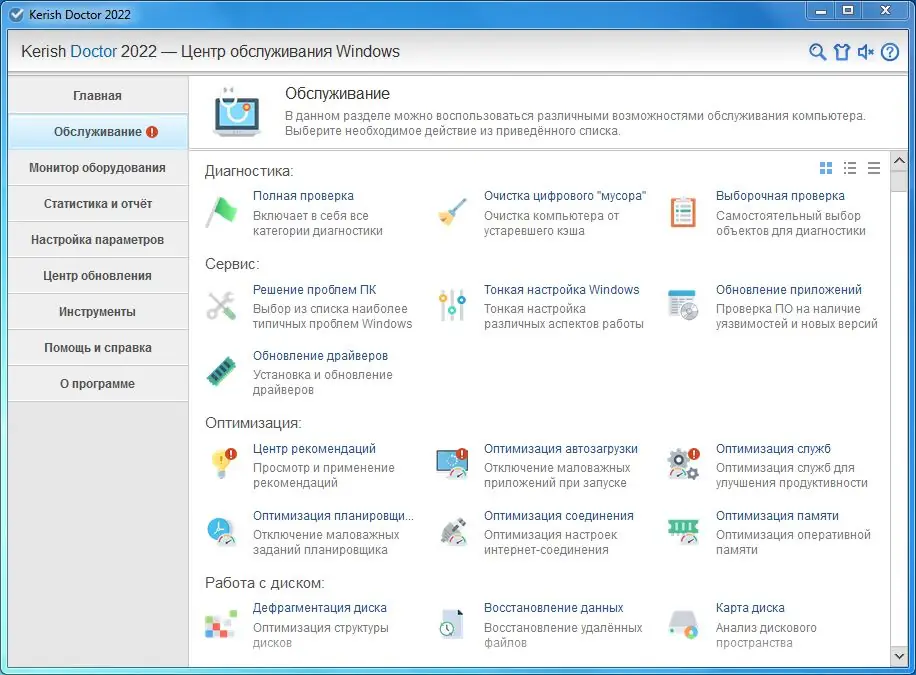Image resolution: width=916 pixels, height=675 pixels.
Task: Open the Инструменты section
Action: (98, 311)
